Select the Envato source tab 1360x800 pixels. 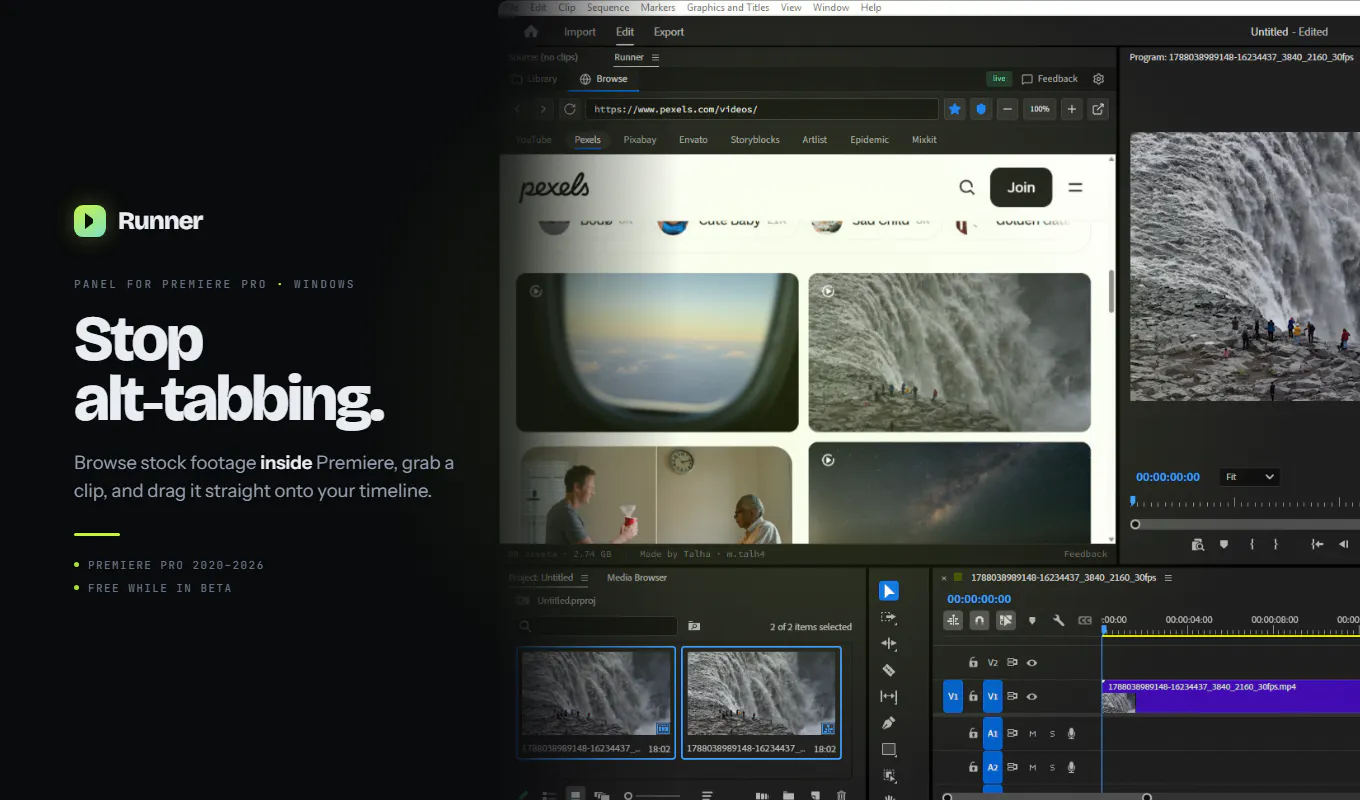tap(693, 140)
